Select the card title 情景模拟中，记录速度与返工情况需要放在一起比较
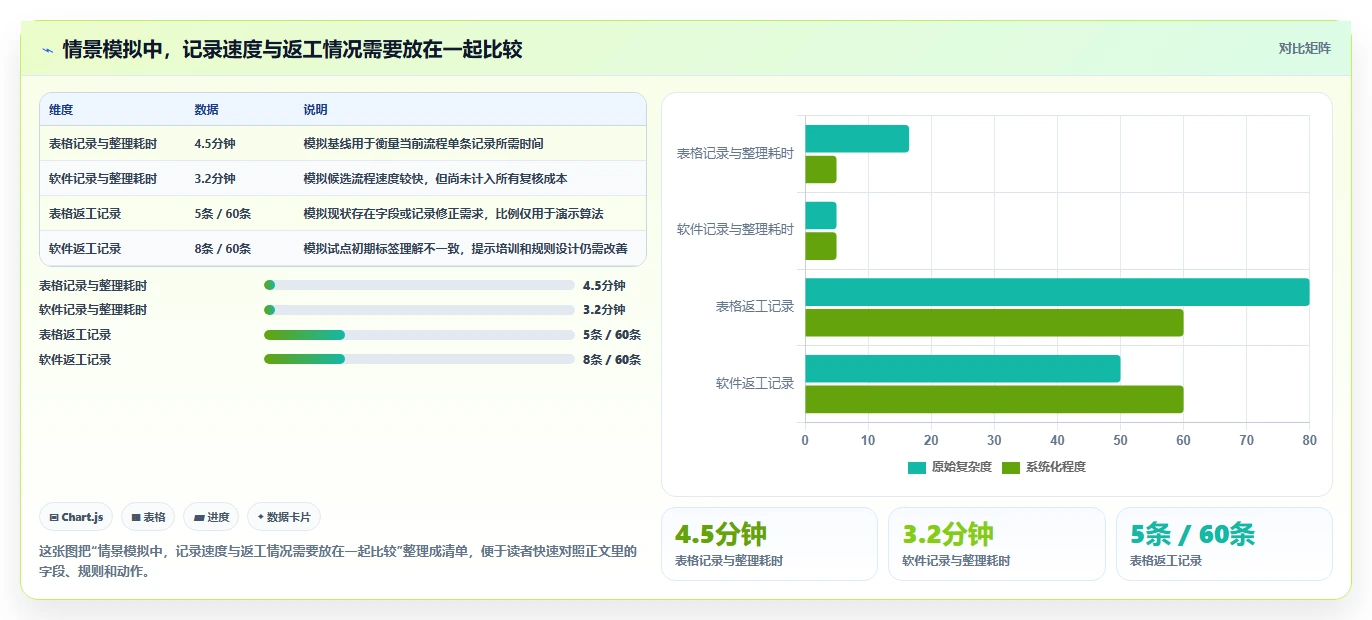This screenshot has height=620, width=1372. pyautogui.click(x=292, y=49)
